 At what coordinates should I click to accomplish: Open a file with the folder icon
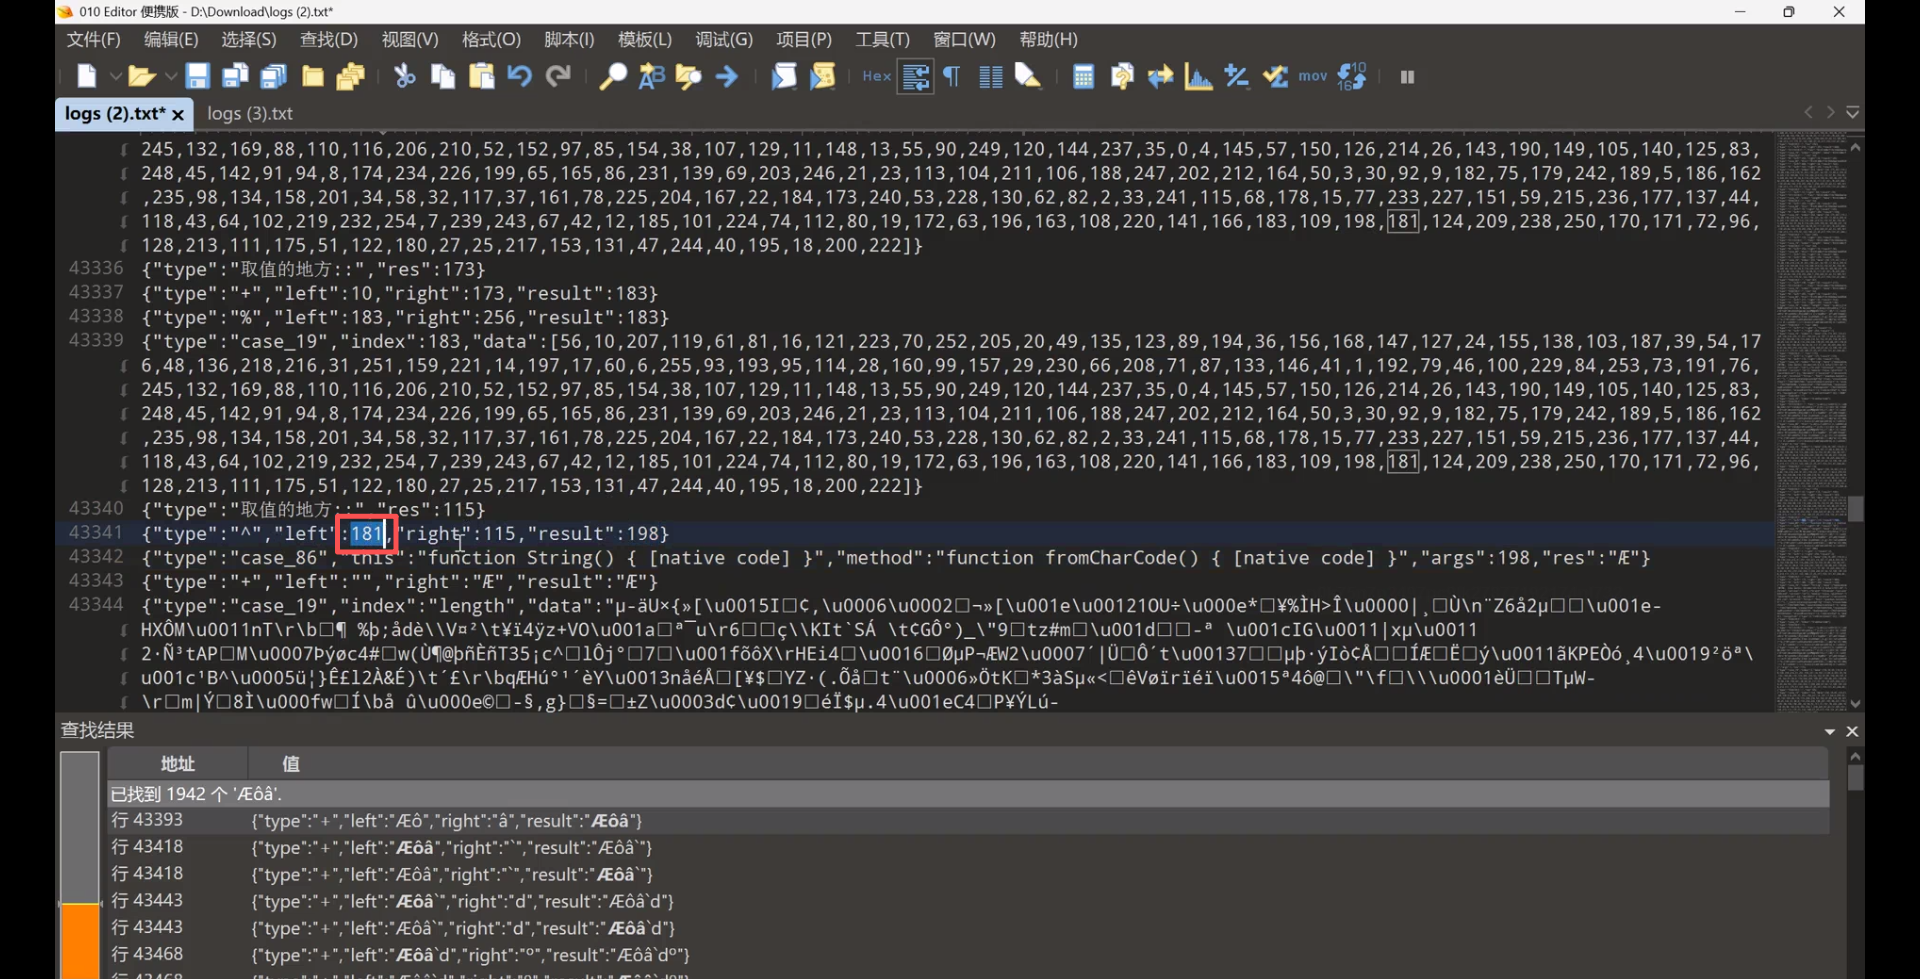point(141,76)
